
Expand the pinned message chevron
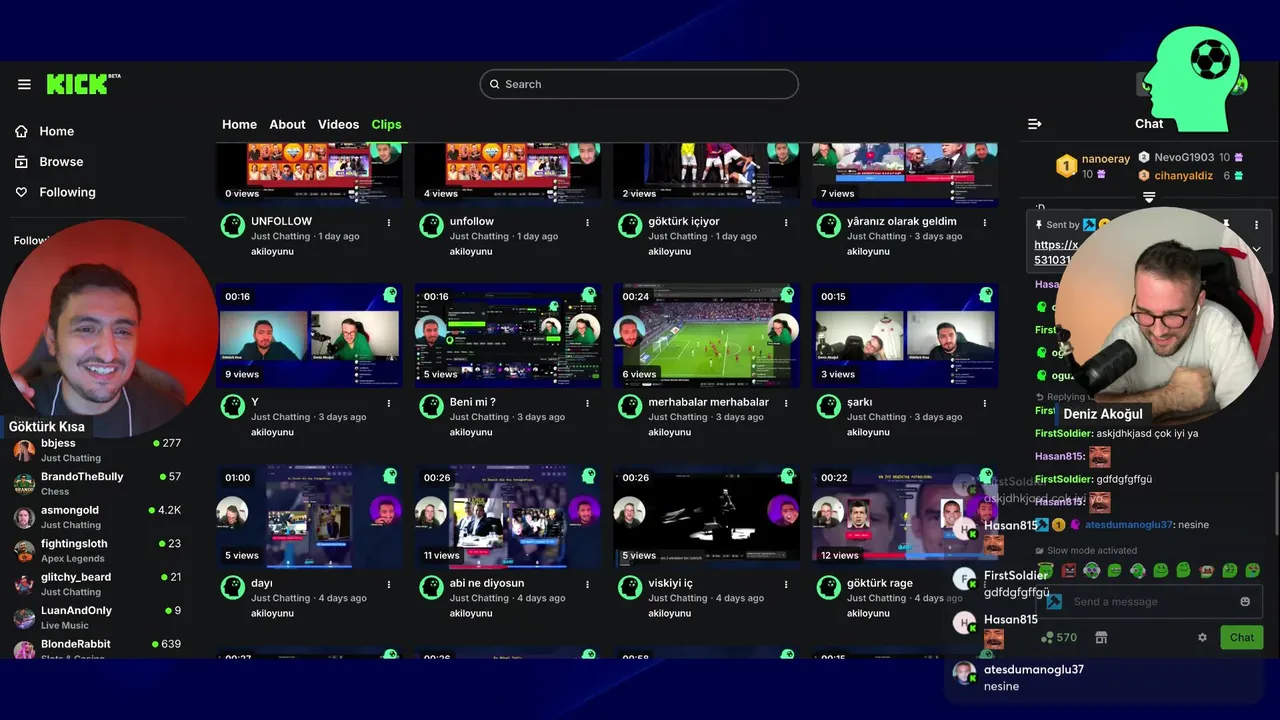click(x=1257, y=249)
